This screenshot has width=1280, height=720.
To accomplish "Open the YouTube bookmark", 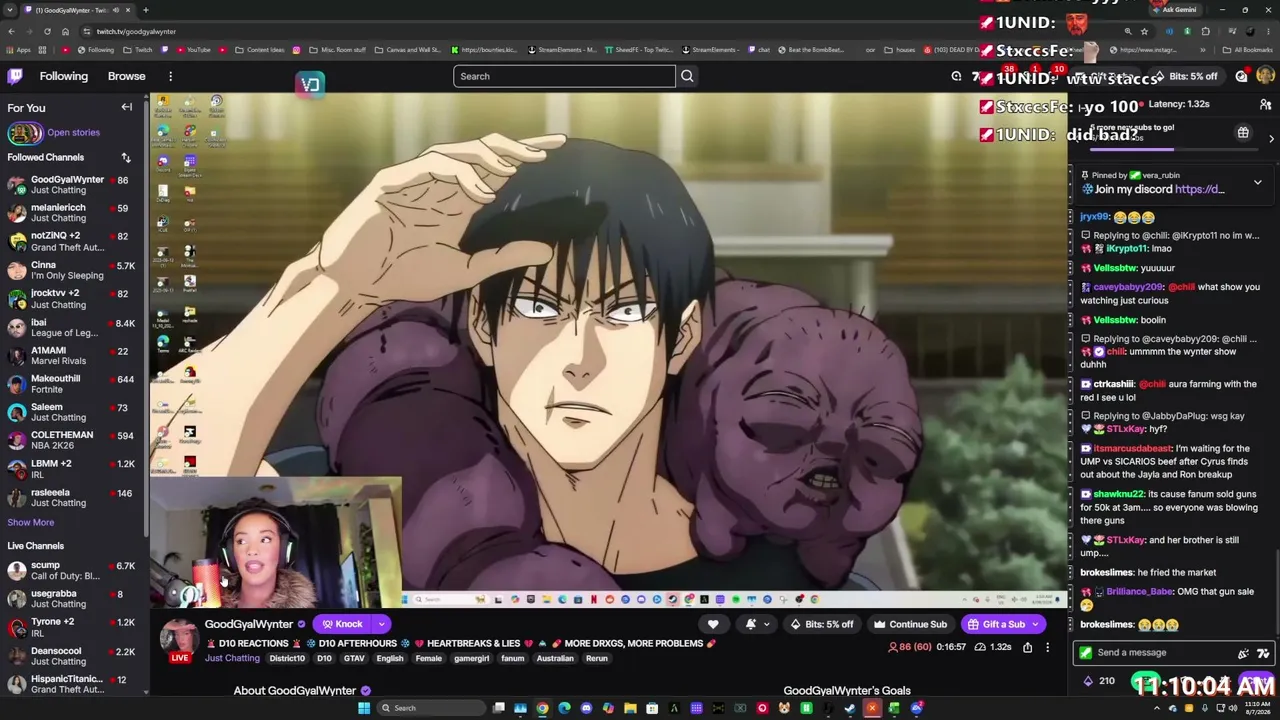I will tap(192, 49).
